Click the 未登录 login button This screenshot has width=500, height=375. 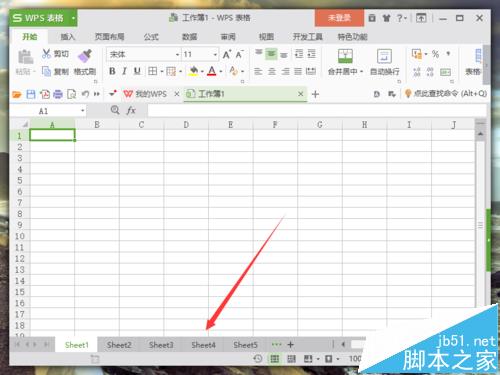339,18
